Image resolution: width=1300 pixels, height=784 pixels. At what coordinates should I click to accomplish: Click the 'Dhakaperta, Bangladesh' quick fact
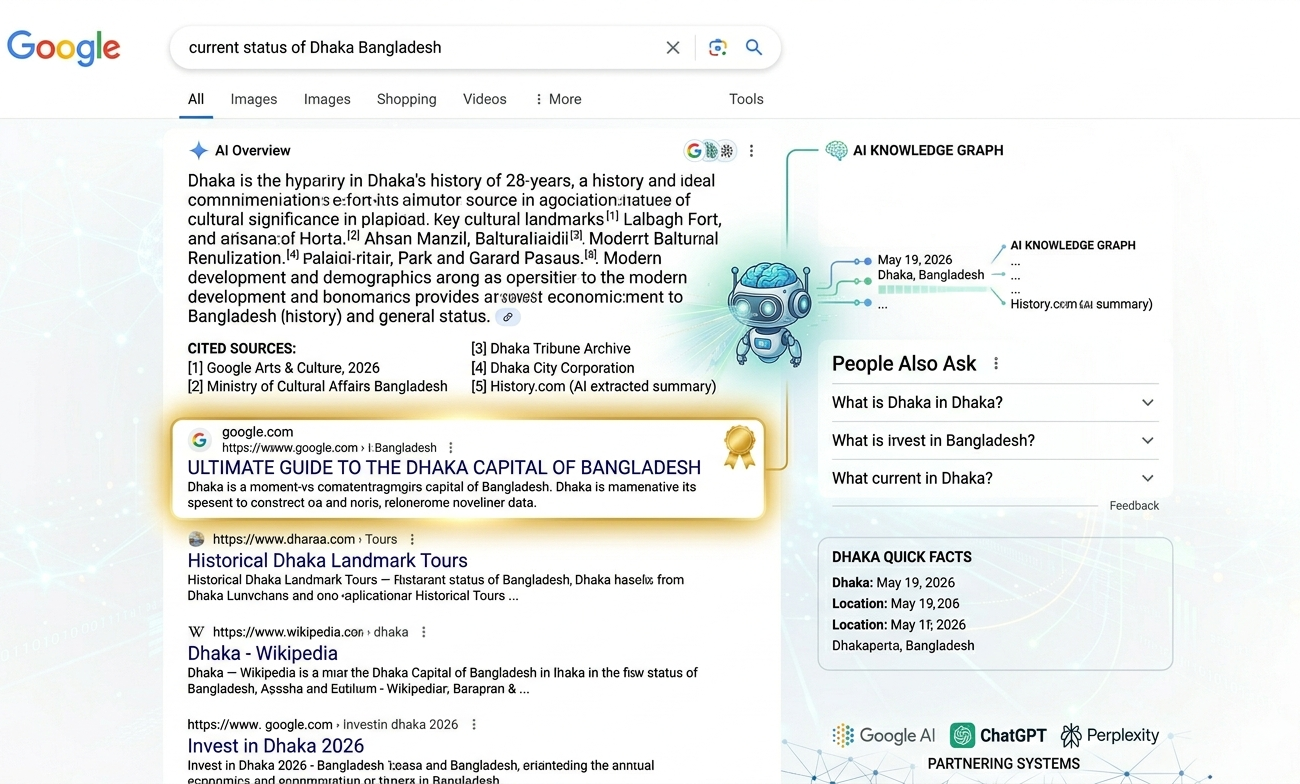pos(903,646)
